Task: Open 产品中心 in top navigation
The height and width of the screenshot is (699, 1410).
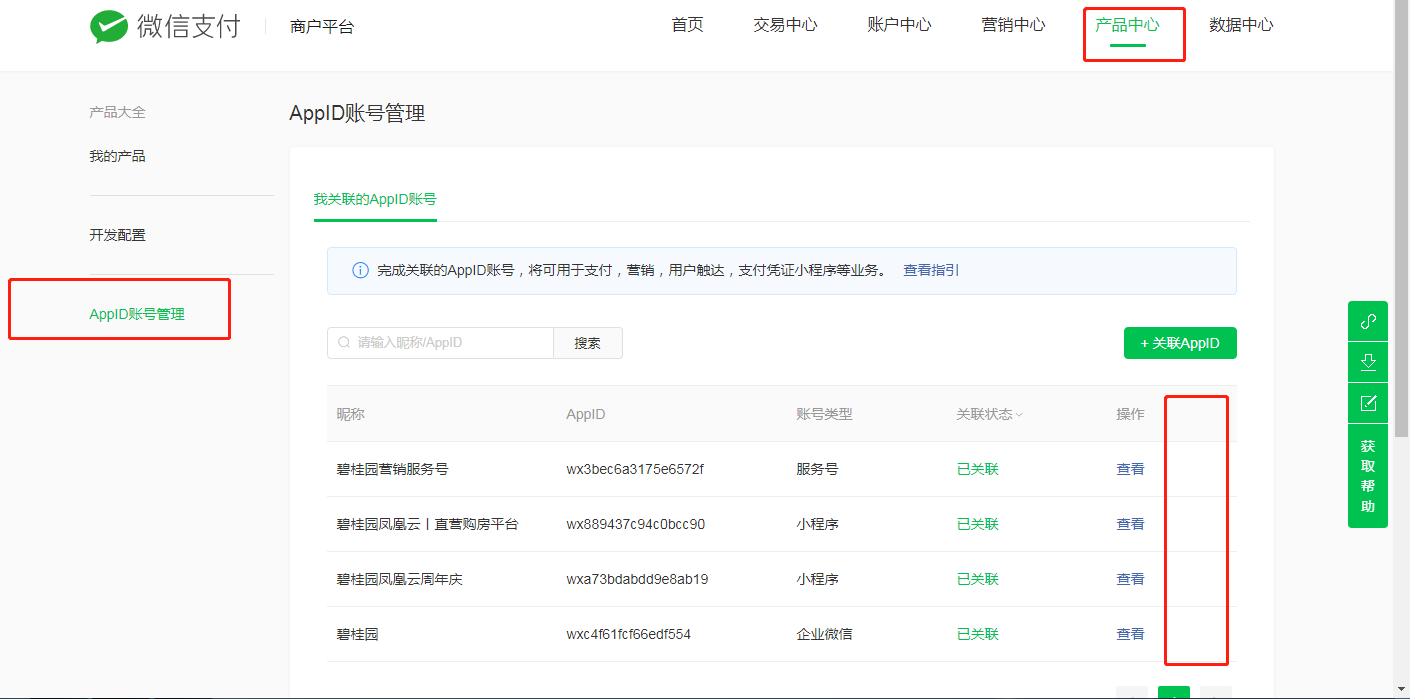Action: [1127, 25]
